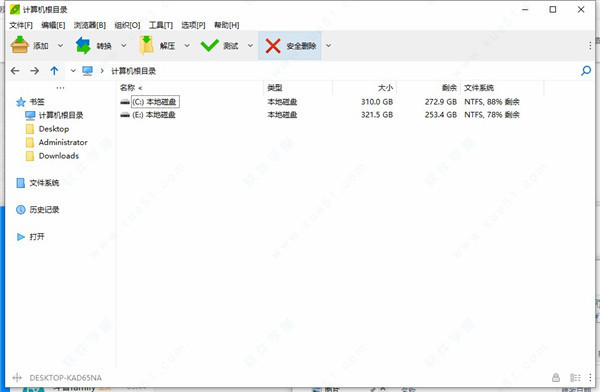This screenshot has width=600, height=392.
Task: Click the Add (添加) archive toolbar icon
Action: click(x=20, y=45)
